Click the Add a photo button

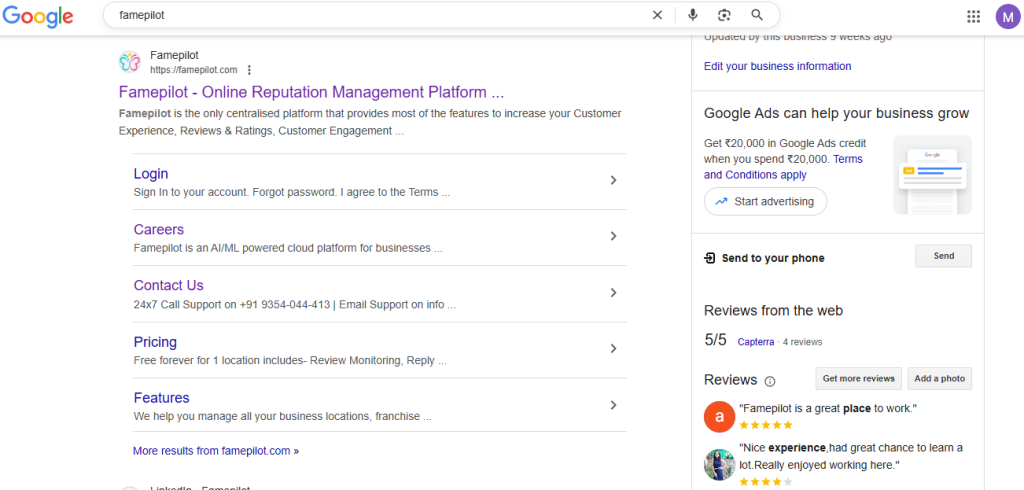pyautogui.click(x=940, y=378)
